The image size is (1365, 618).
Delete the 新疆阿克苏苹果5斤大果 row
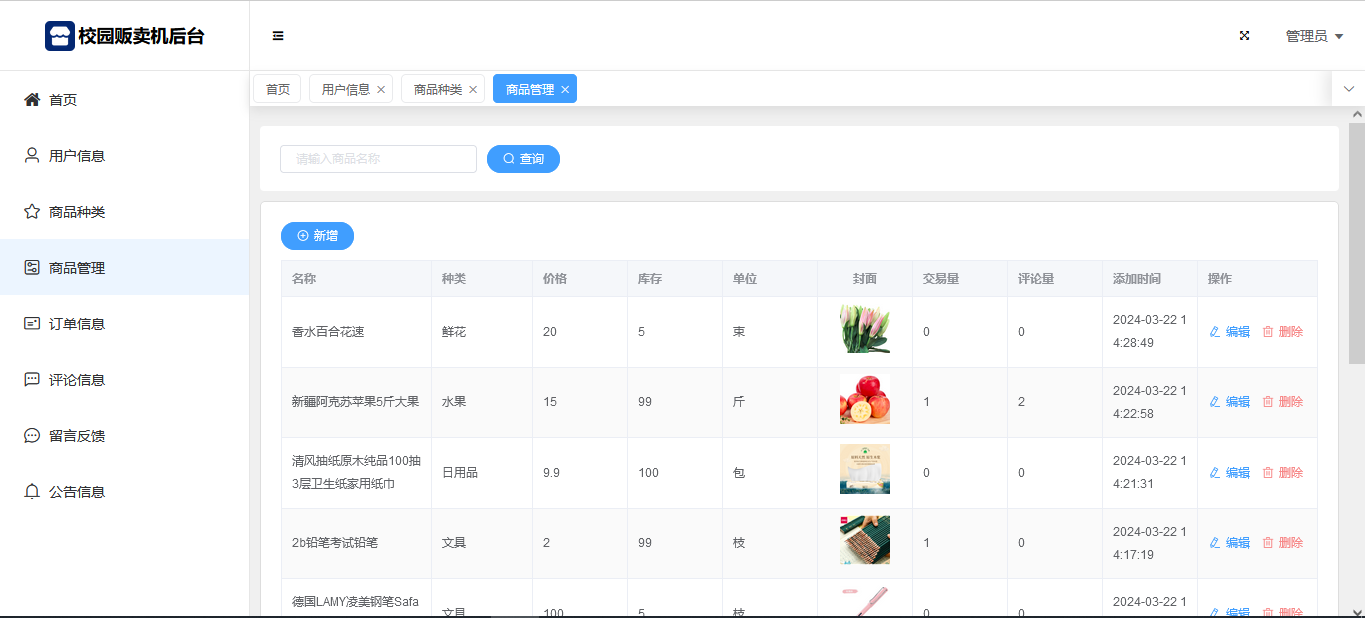tap(1283, 402)
